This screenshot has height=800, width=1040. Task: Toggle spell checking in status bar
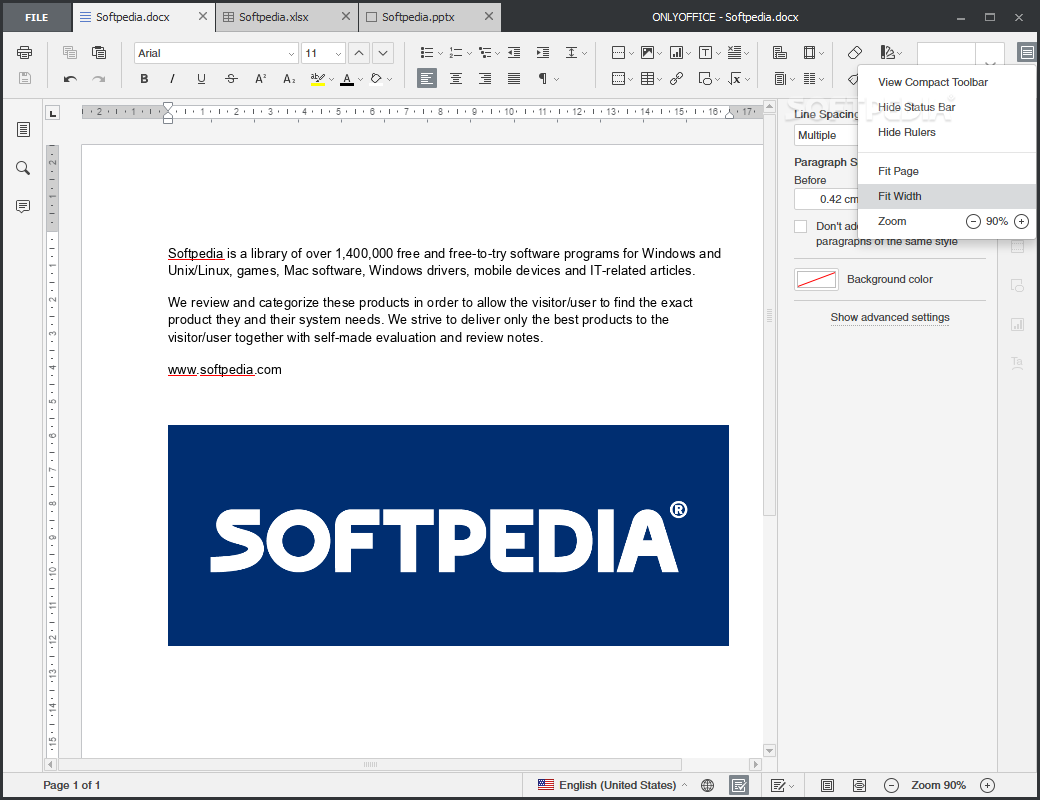click(x=738, y=785)
